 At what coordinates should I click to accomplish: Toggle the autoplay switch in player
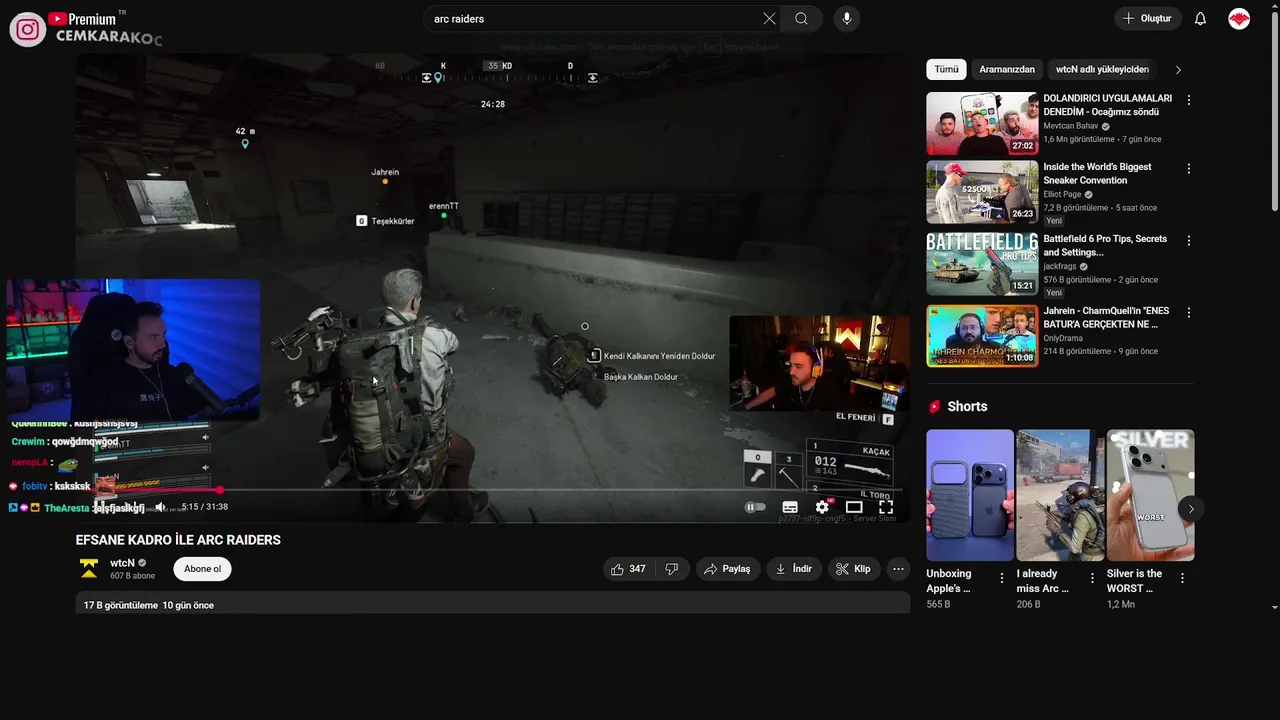756,507
